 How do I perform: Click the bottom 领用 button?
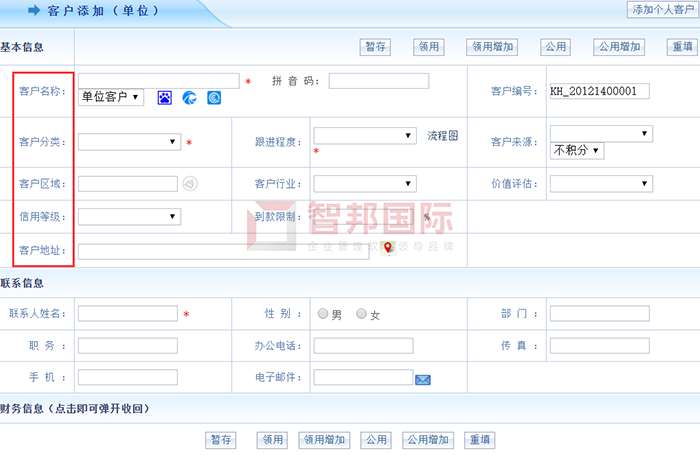(272, 440)
